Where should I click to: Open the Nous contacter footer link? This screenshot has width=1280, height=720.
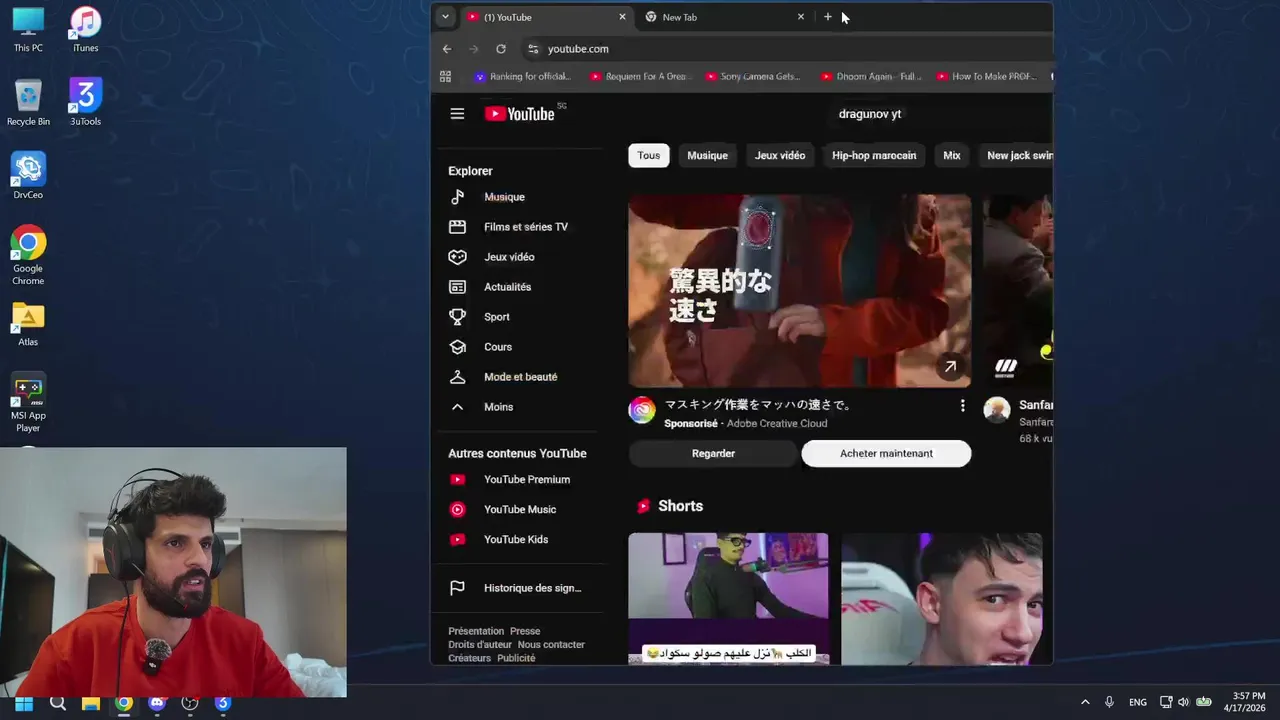pos(551,645)
